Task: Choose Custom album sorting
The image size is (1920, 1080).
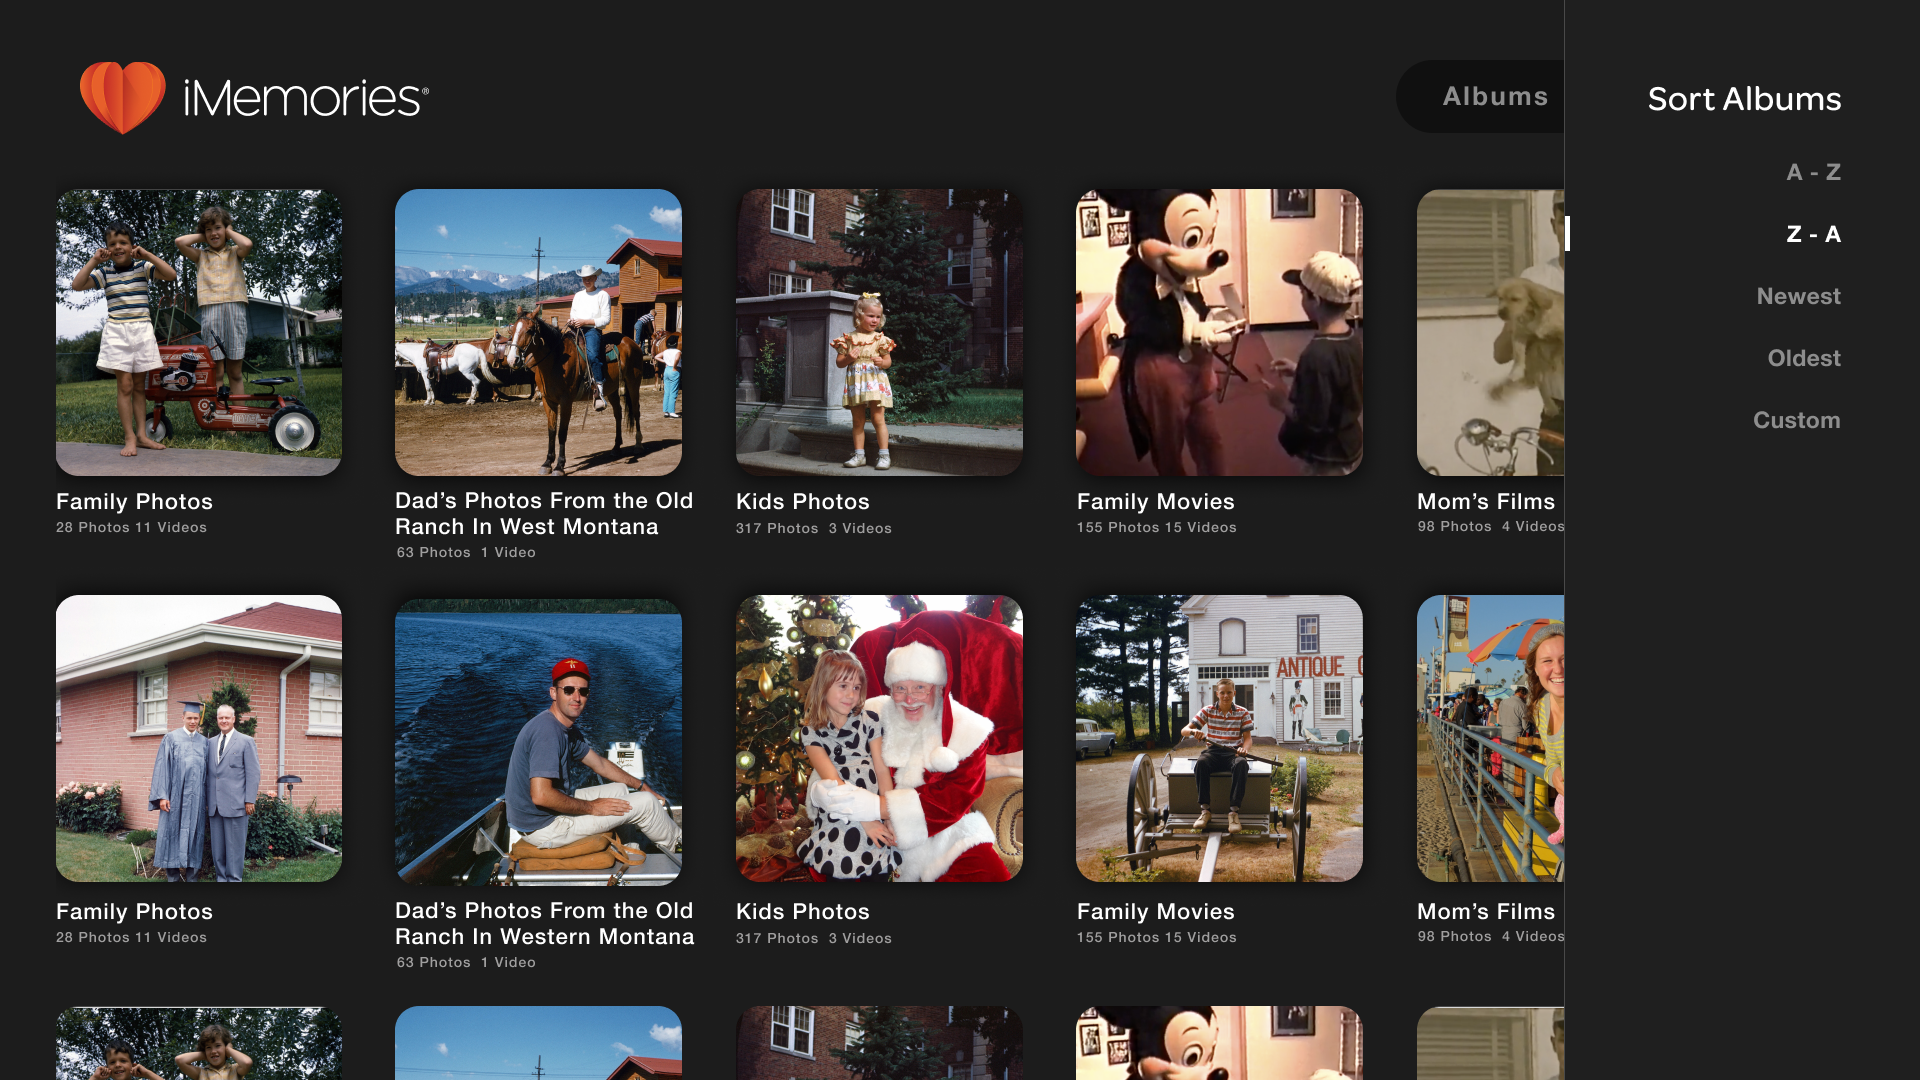Action: point(1796,420)
